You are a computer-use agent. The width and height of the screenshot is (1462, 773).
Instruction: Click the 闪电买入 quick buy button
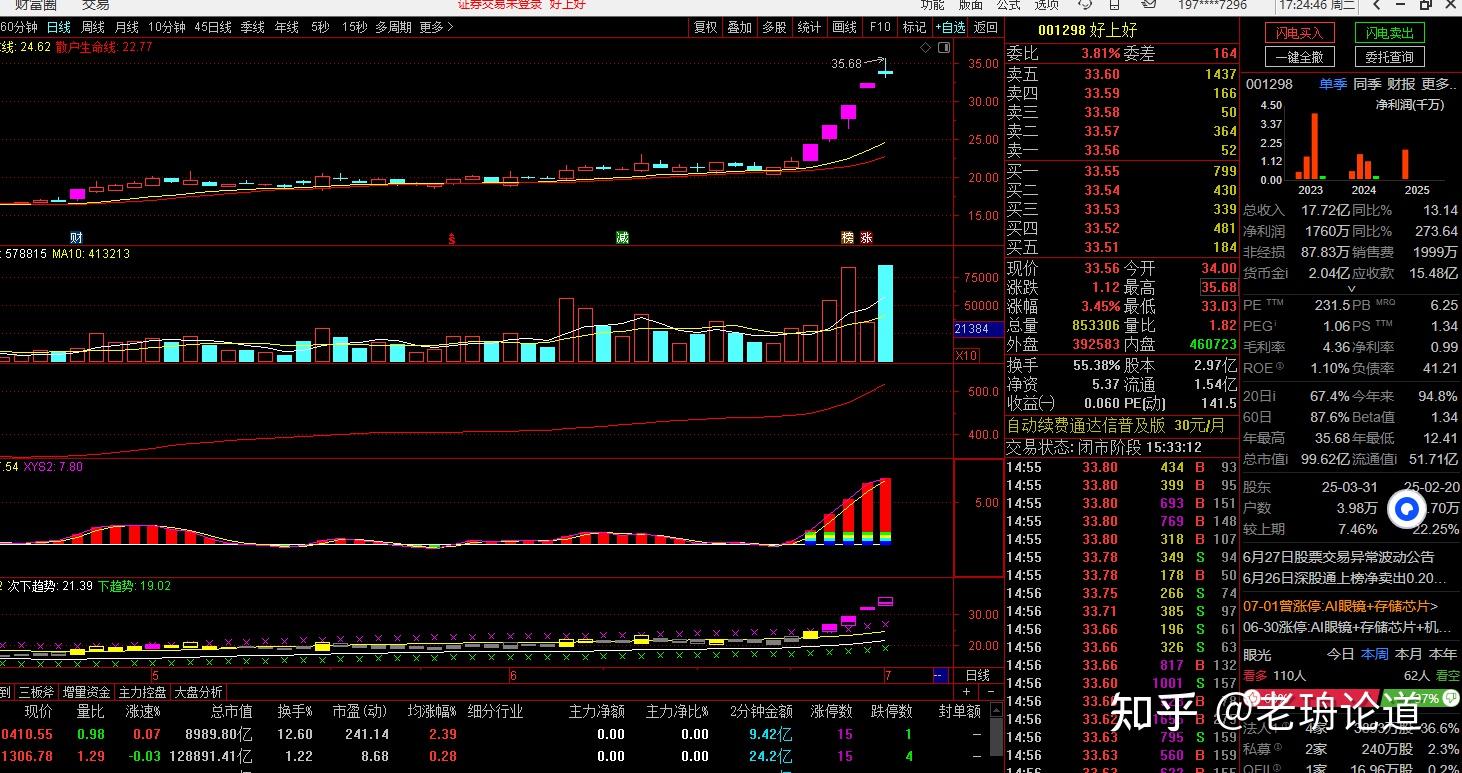(x=1299, y=33)
